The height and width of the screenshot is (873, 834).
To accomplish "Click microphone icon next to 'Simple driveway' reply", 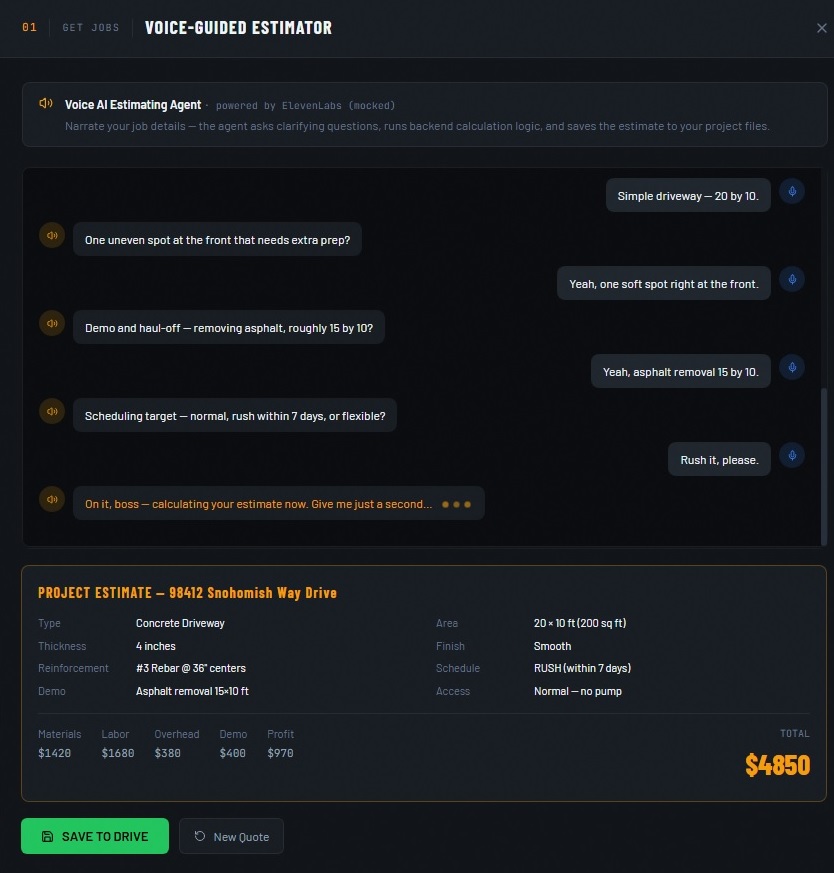I will (792, 192).
